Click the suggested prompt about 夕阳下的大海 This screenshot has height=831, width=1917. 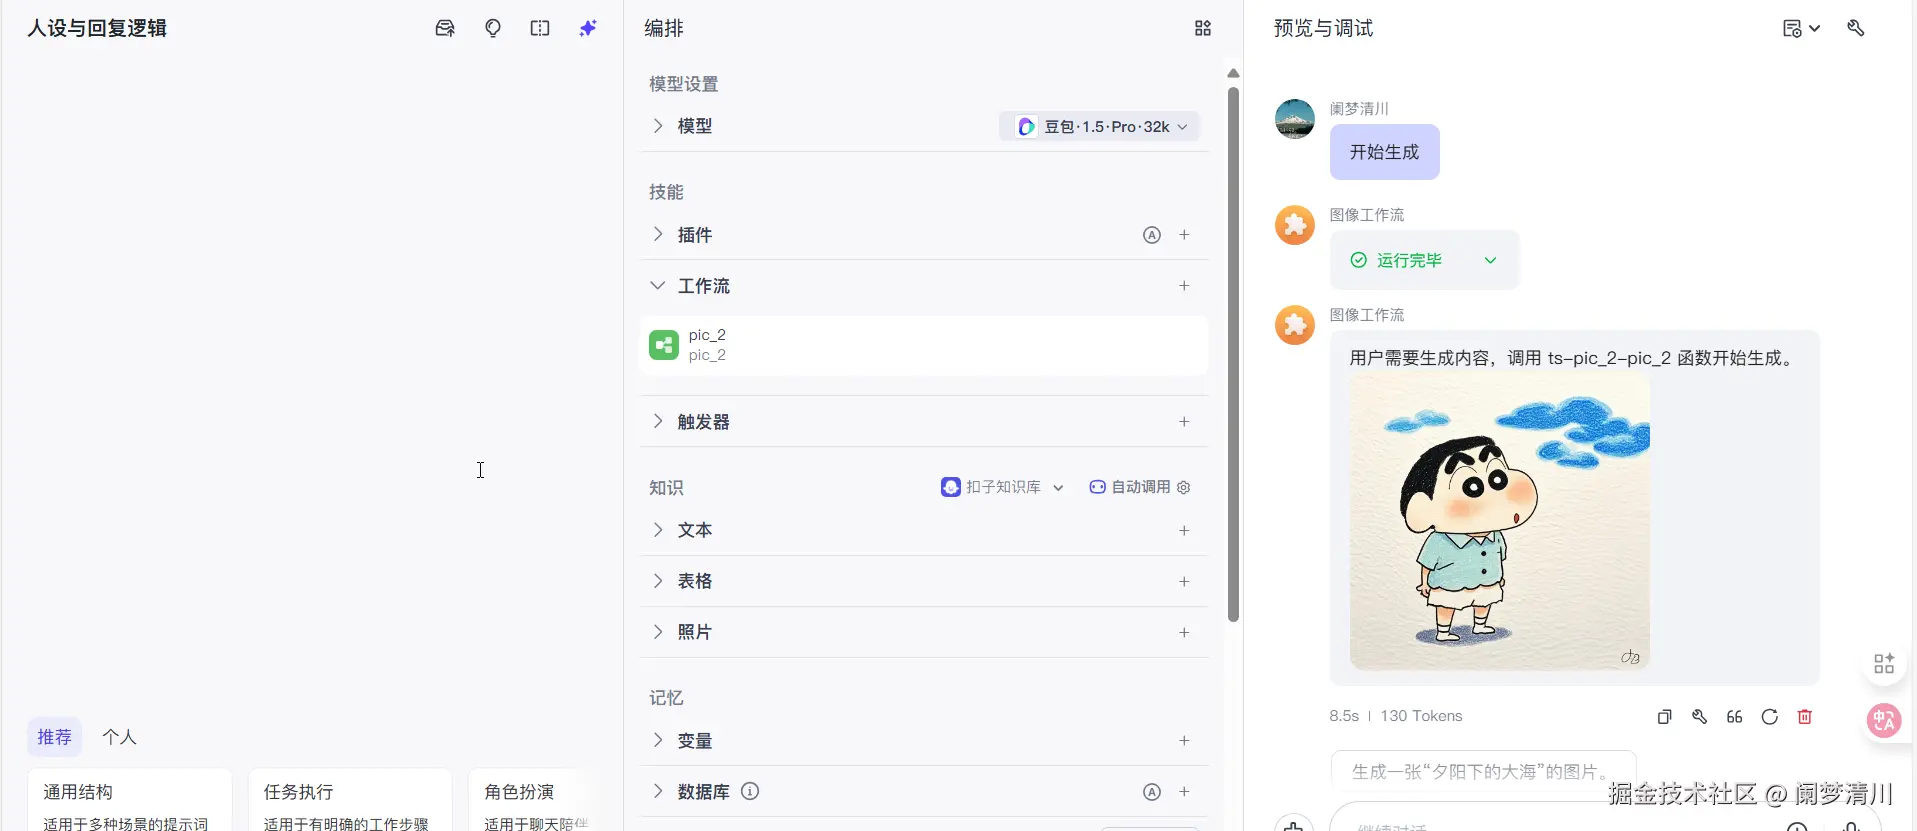[1483, 772]
